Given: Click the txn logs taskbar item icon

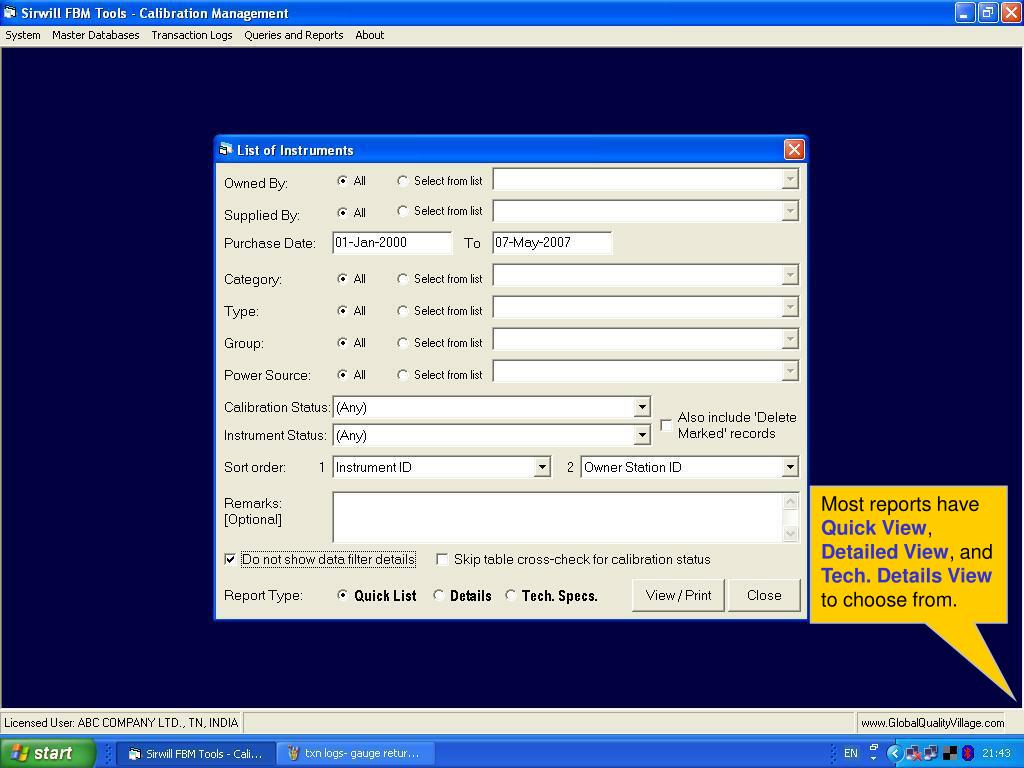Looking at the screenshot, I should point(293,753).
